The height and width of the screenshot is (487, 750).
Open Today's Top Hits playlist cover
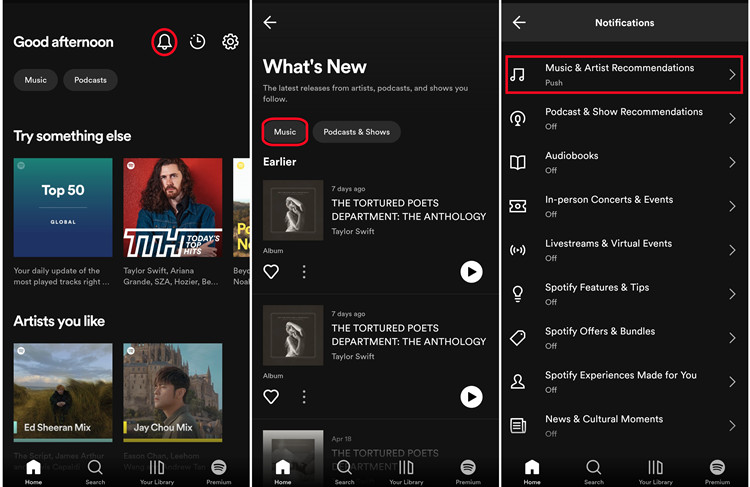pos(173,208)
